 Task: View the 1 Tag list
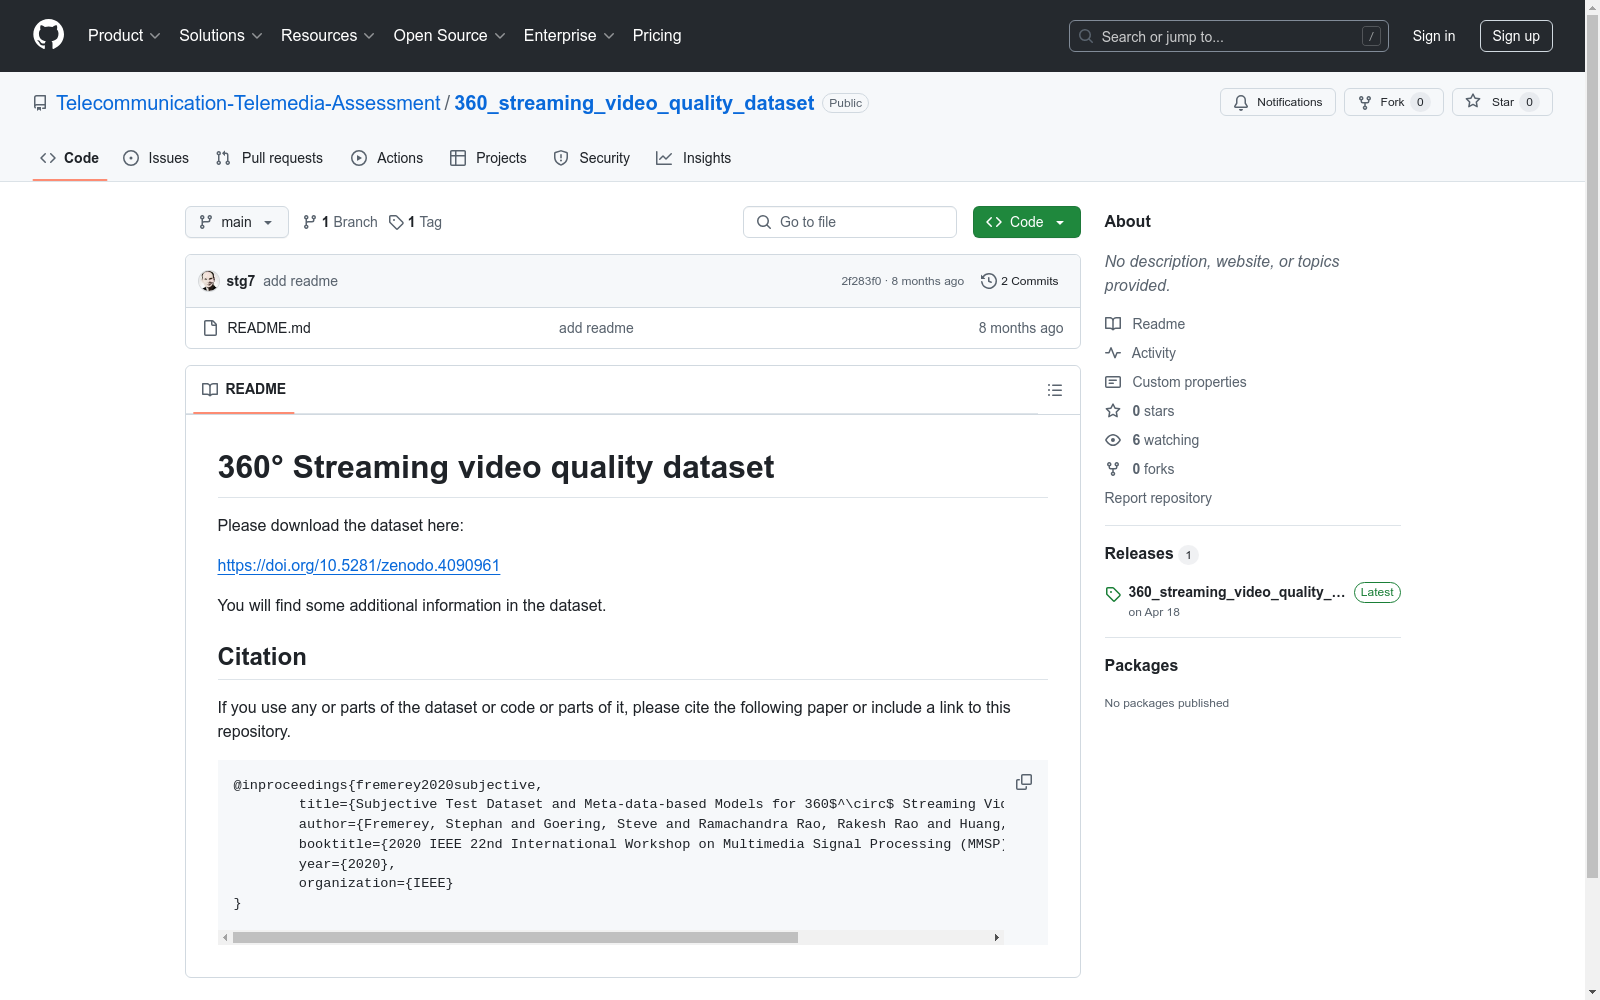pyautogui.click(x=415, y=222)
